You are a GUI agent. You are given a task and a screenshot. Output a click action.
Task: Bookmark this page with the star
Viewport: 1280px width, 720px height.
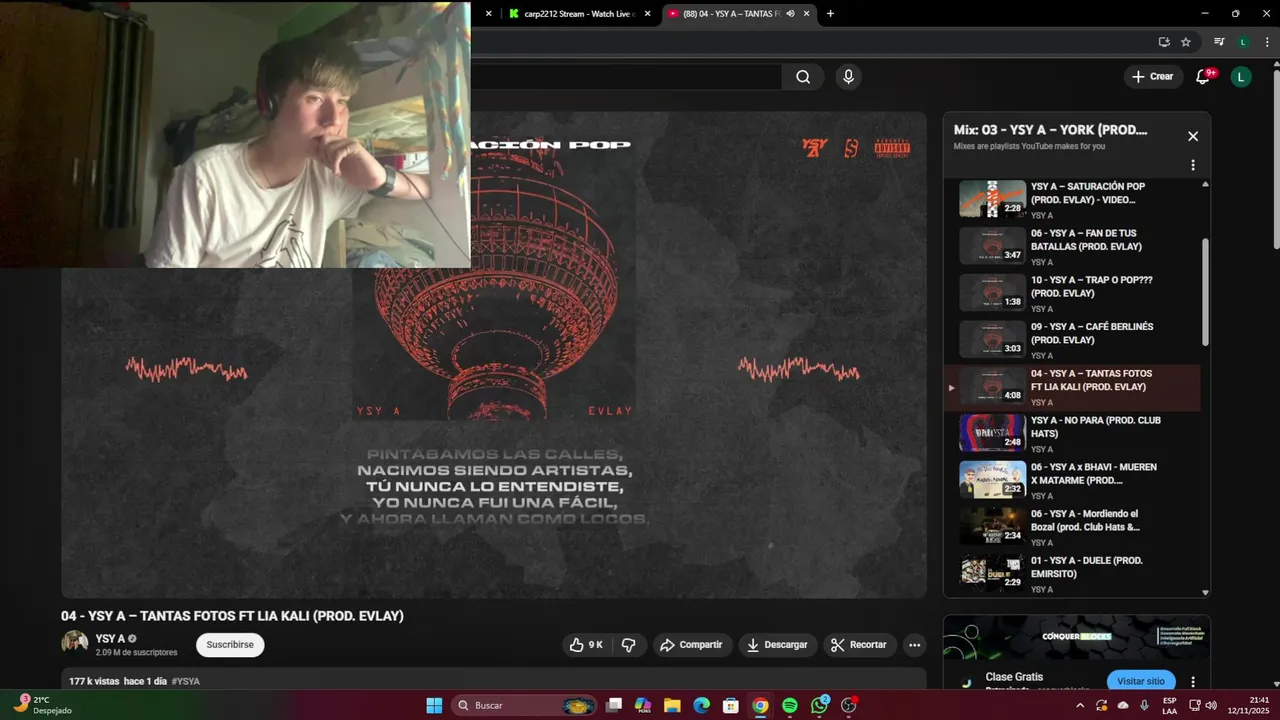pyautogui.click(x=1186, y=42)
